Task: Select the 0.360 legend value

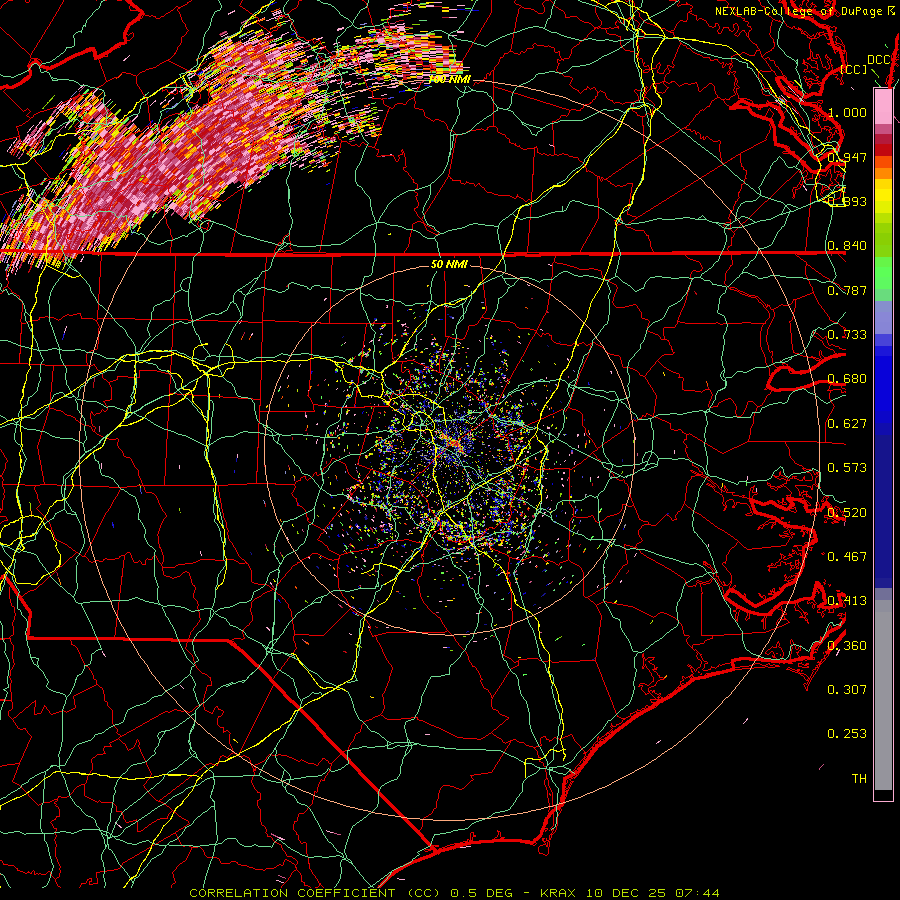Action: point(847,645)
